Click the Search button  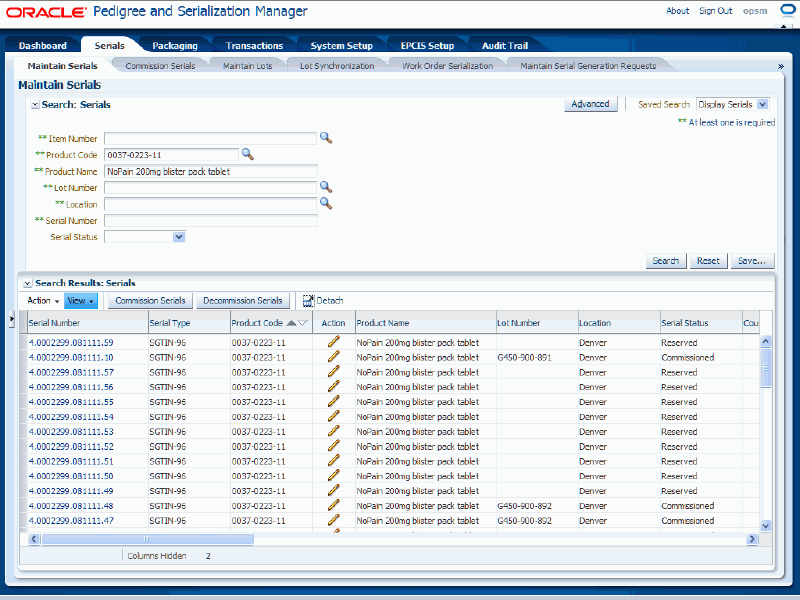pos(666,261)
